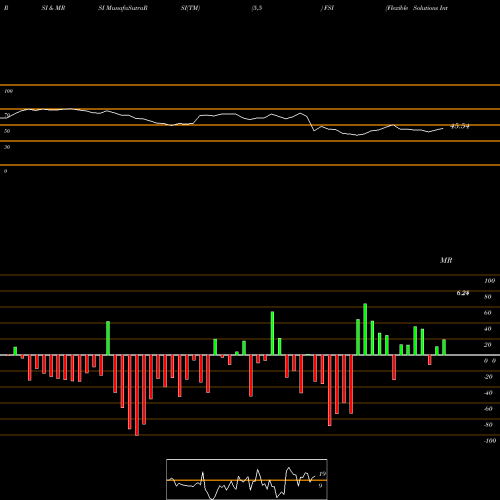Click the 6.24 MR value label
This screenshot has height=500, width=500.
463,293
